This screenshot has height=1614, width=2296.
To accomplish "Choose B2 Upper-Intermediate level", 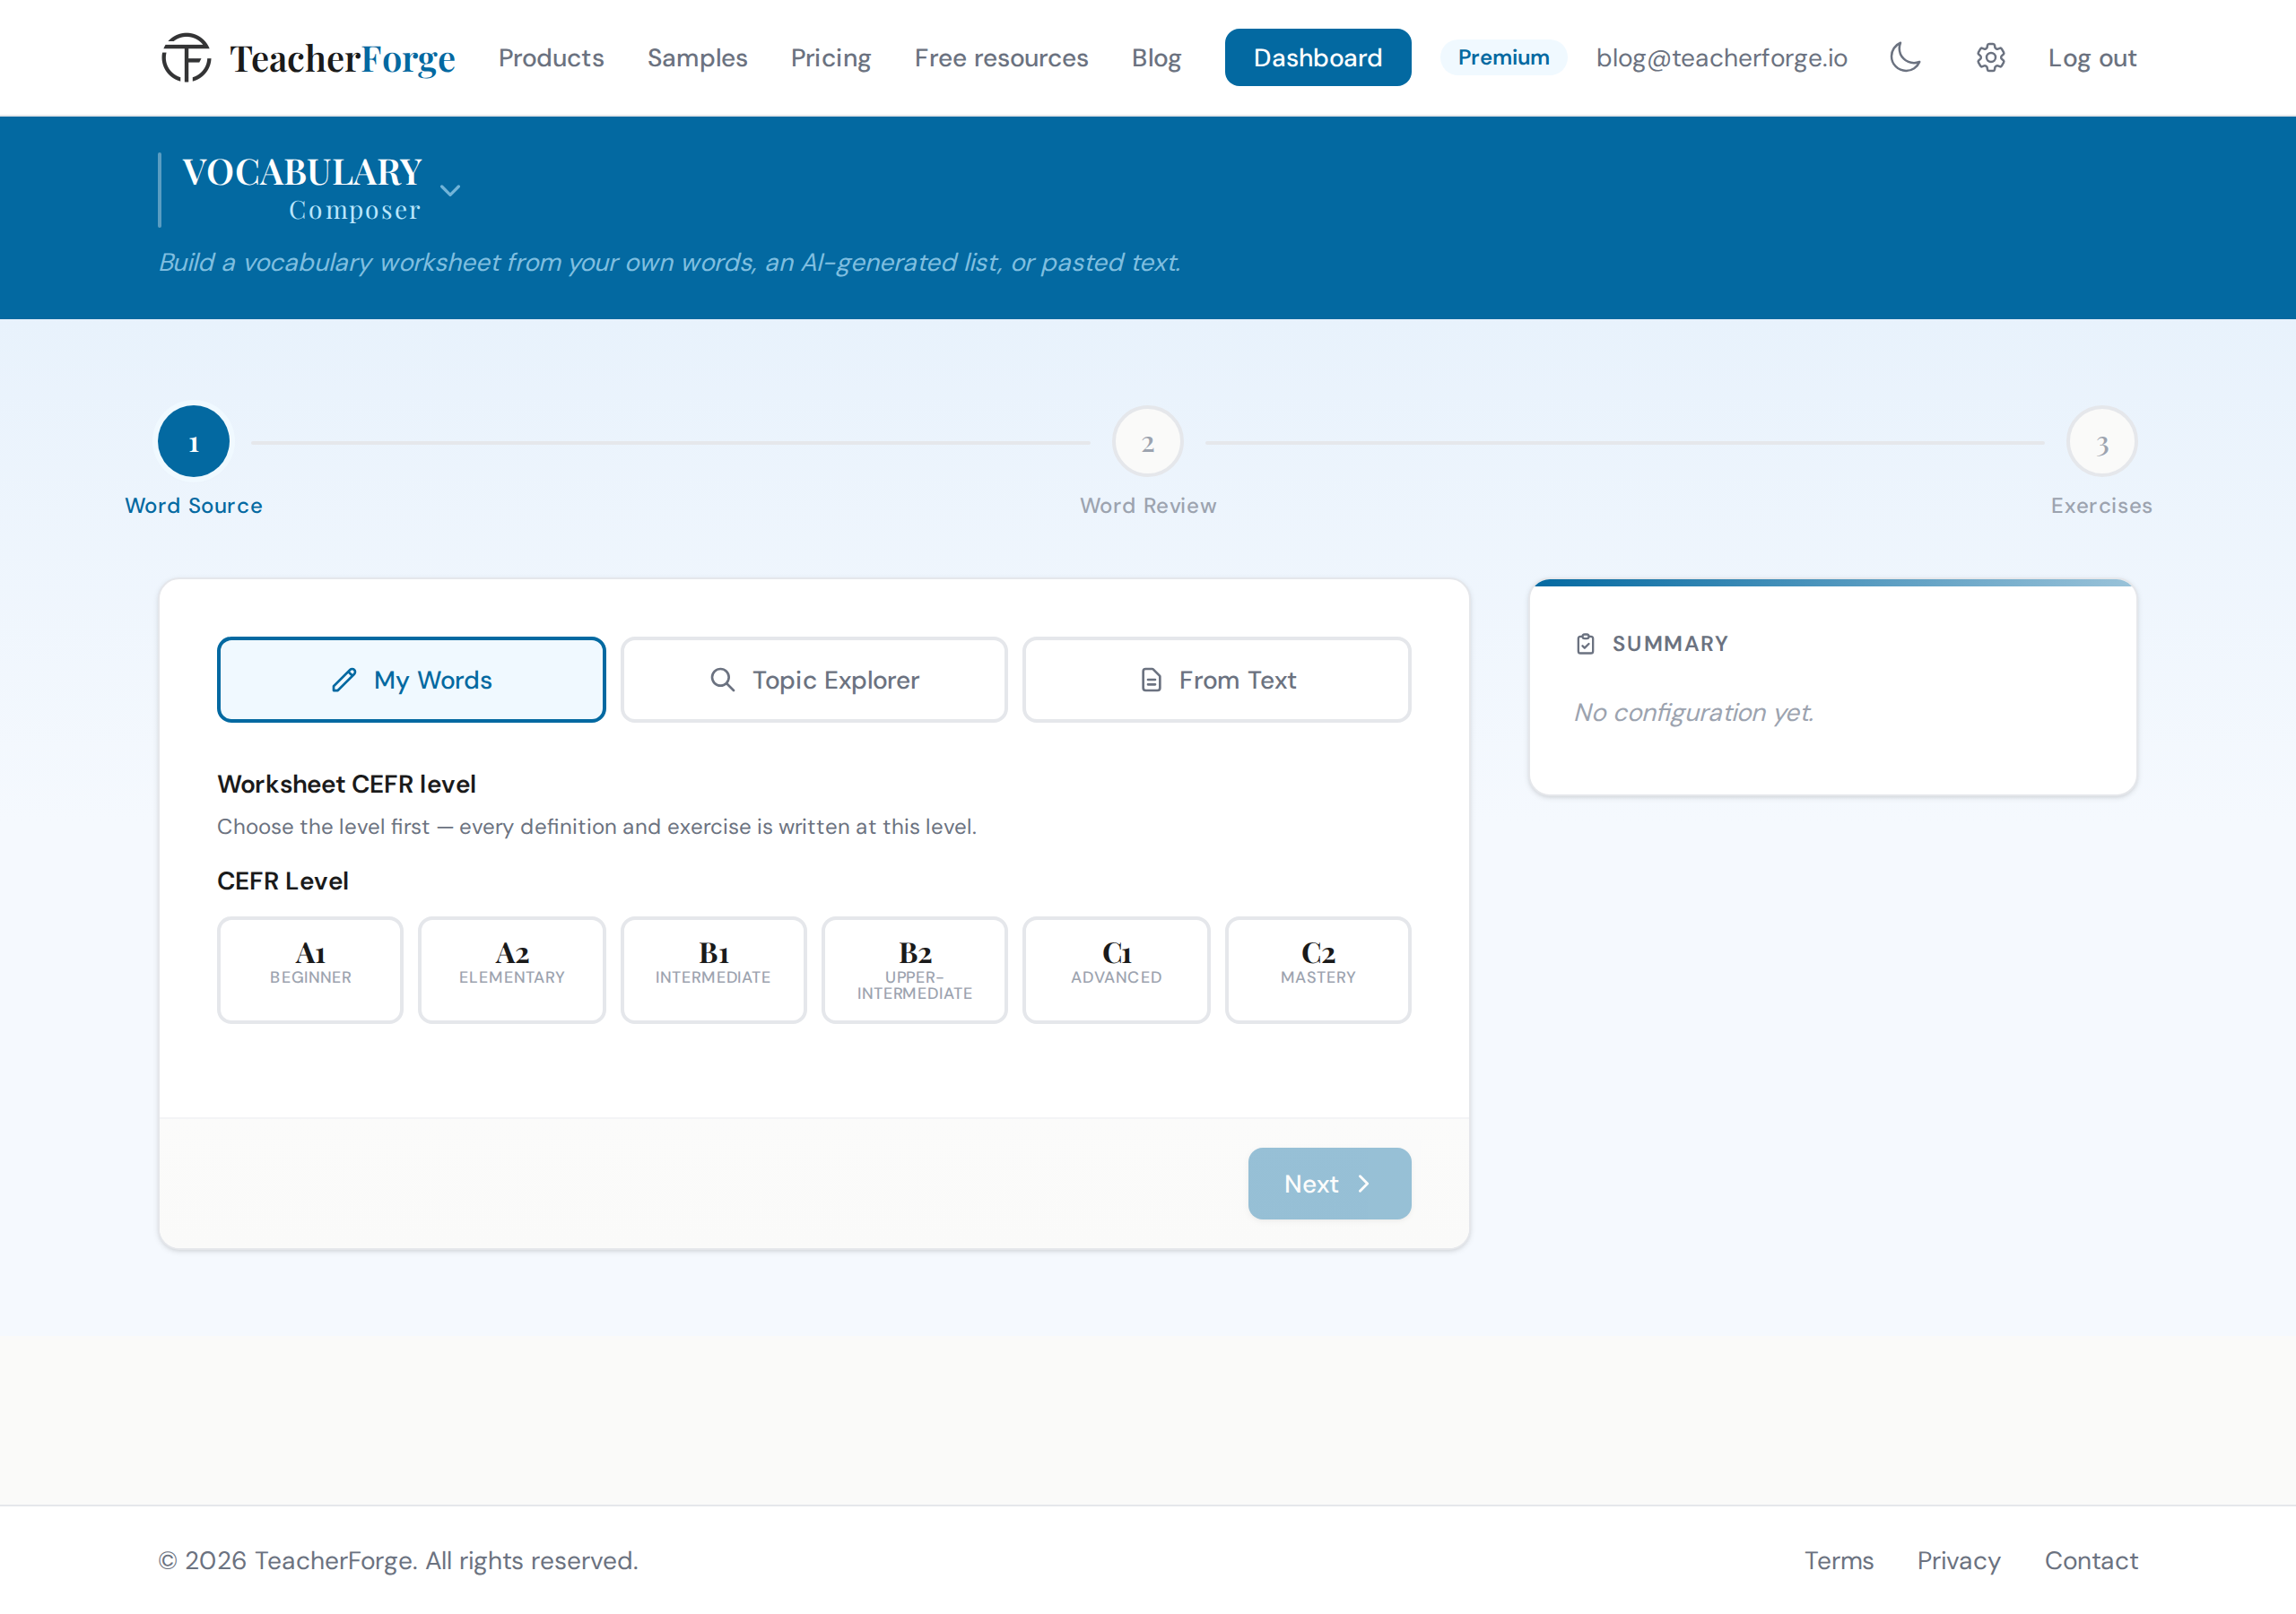I will tap(914, 970).
